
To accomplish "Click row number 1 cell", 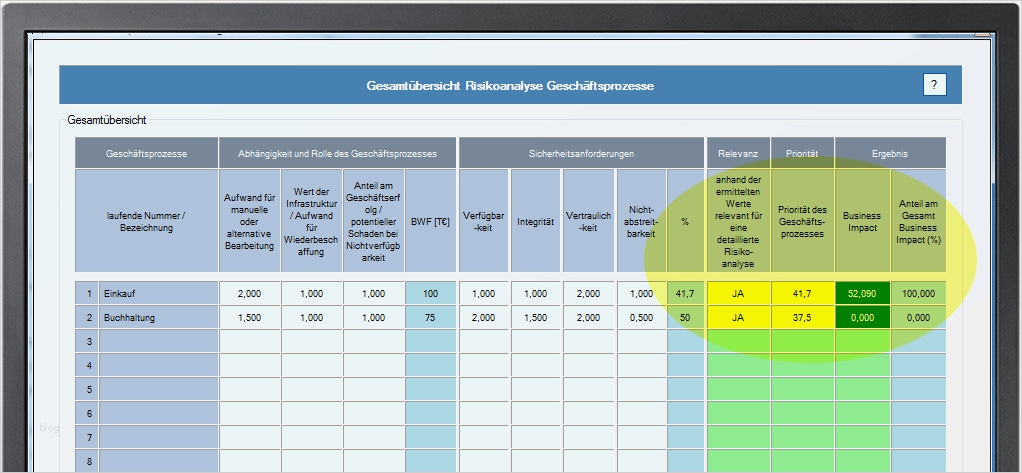I will (x=87, y=293).
